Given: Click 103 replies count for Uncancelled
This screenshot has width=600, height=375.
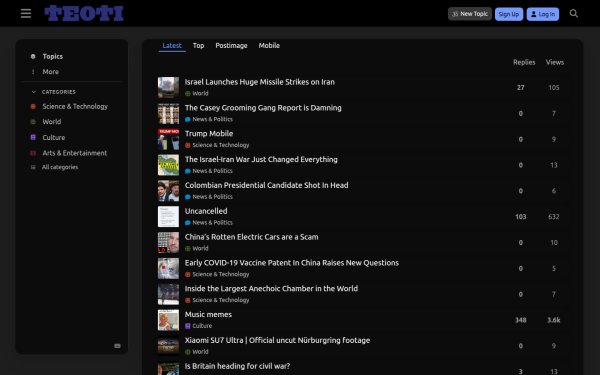Looking at the screenshot, I should (x=520, y=217).
